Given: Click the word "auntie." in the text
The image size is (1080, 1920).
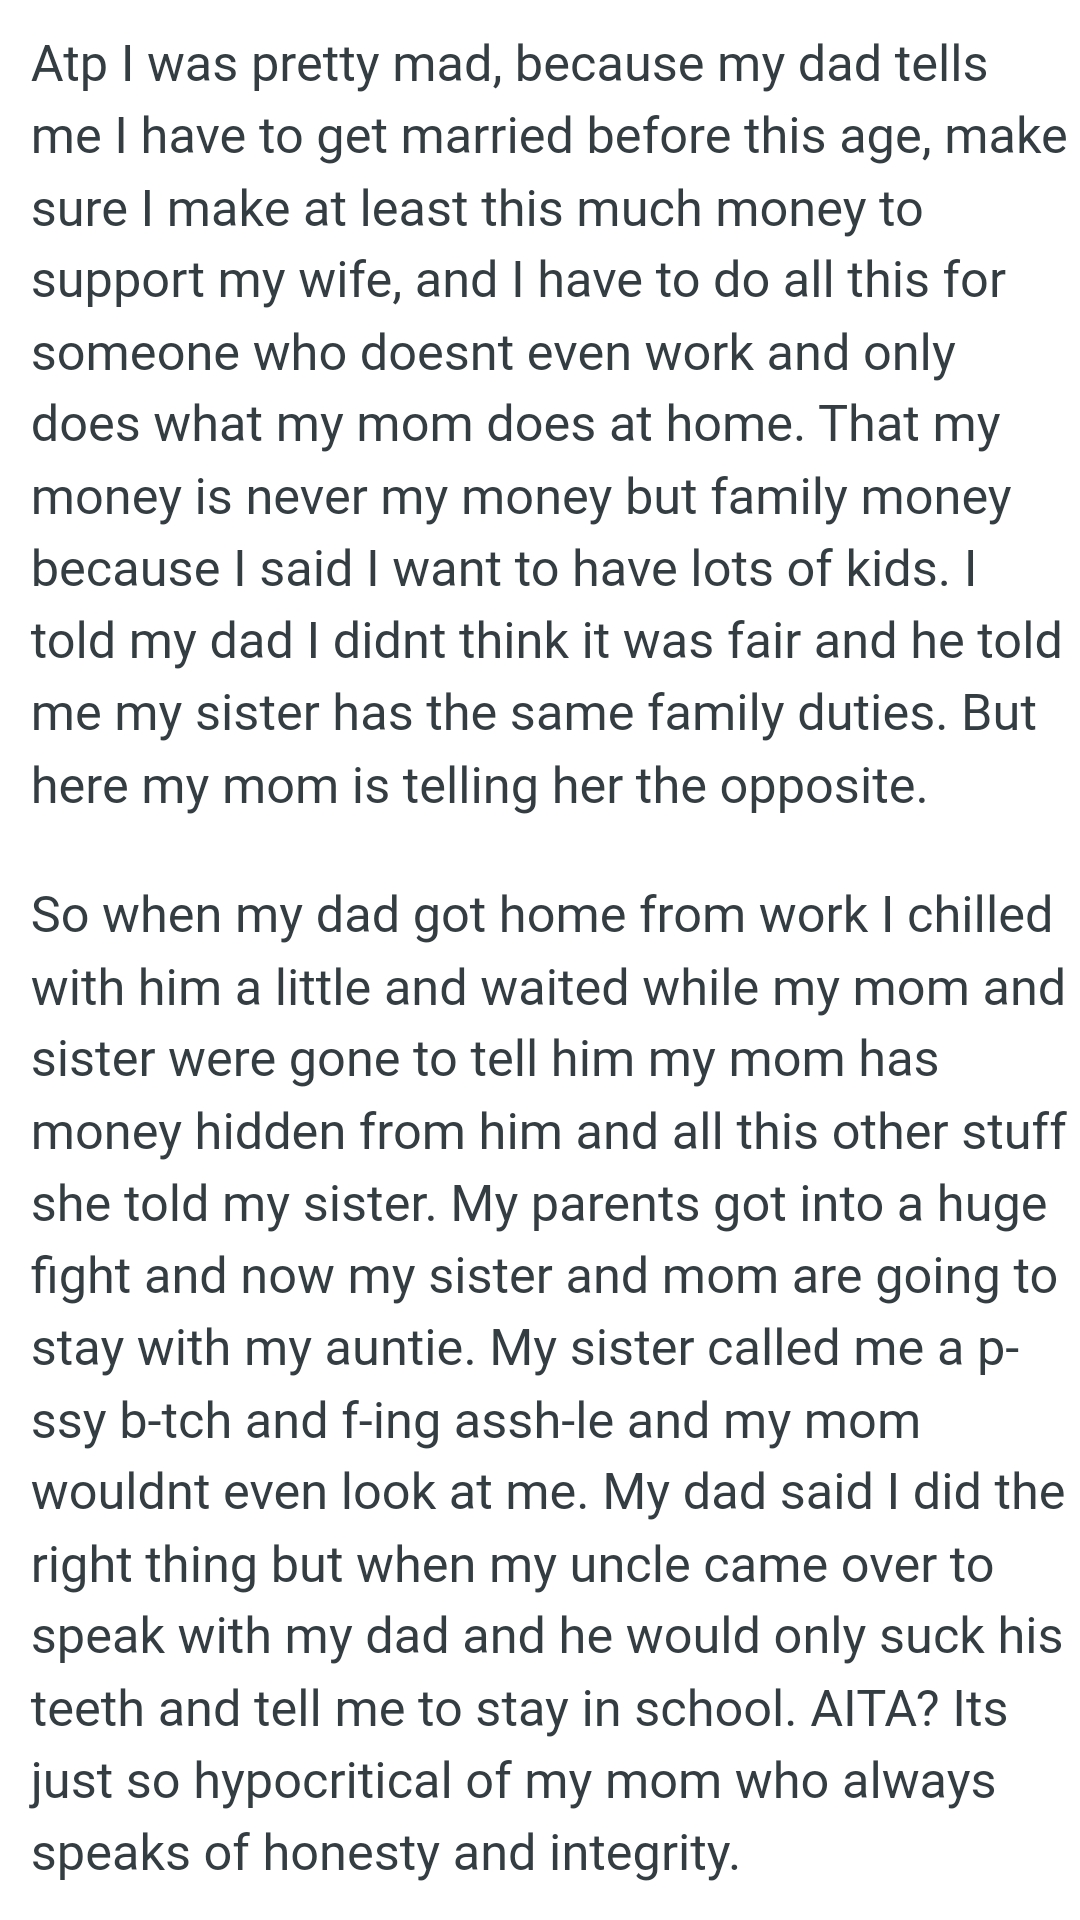Looking at the screenshot, I should [400, 1349].
